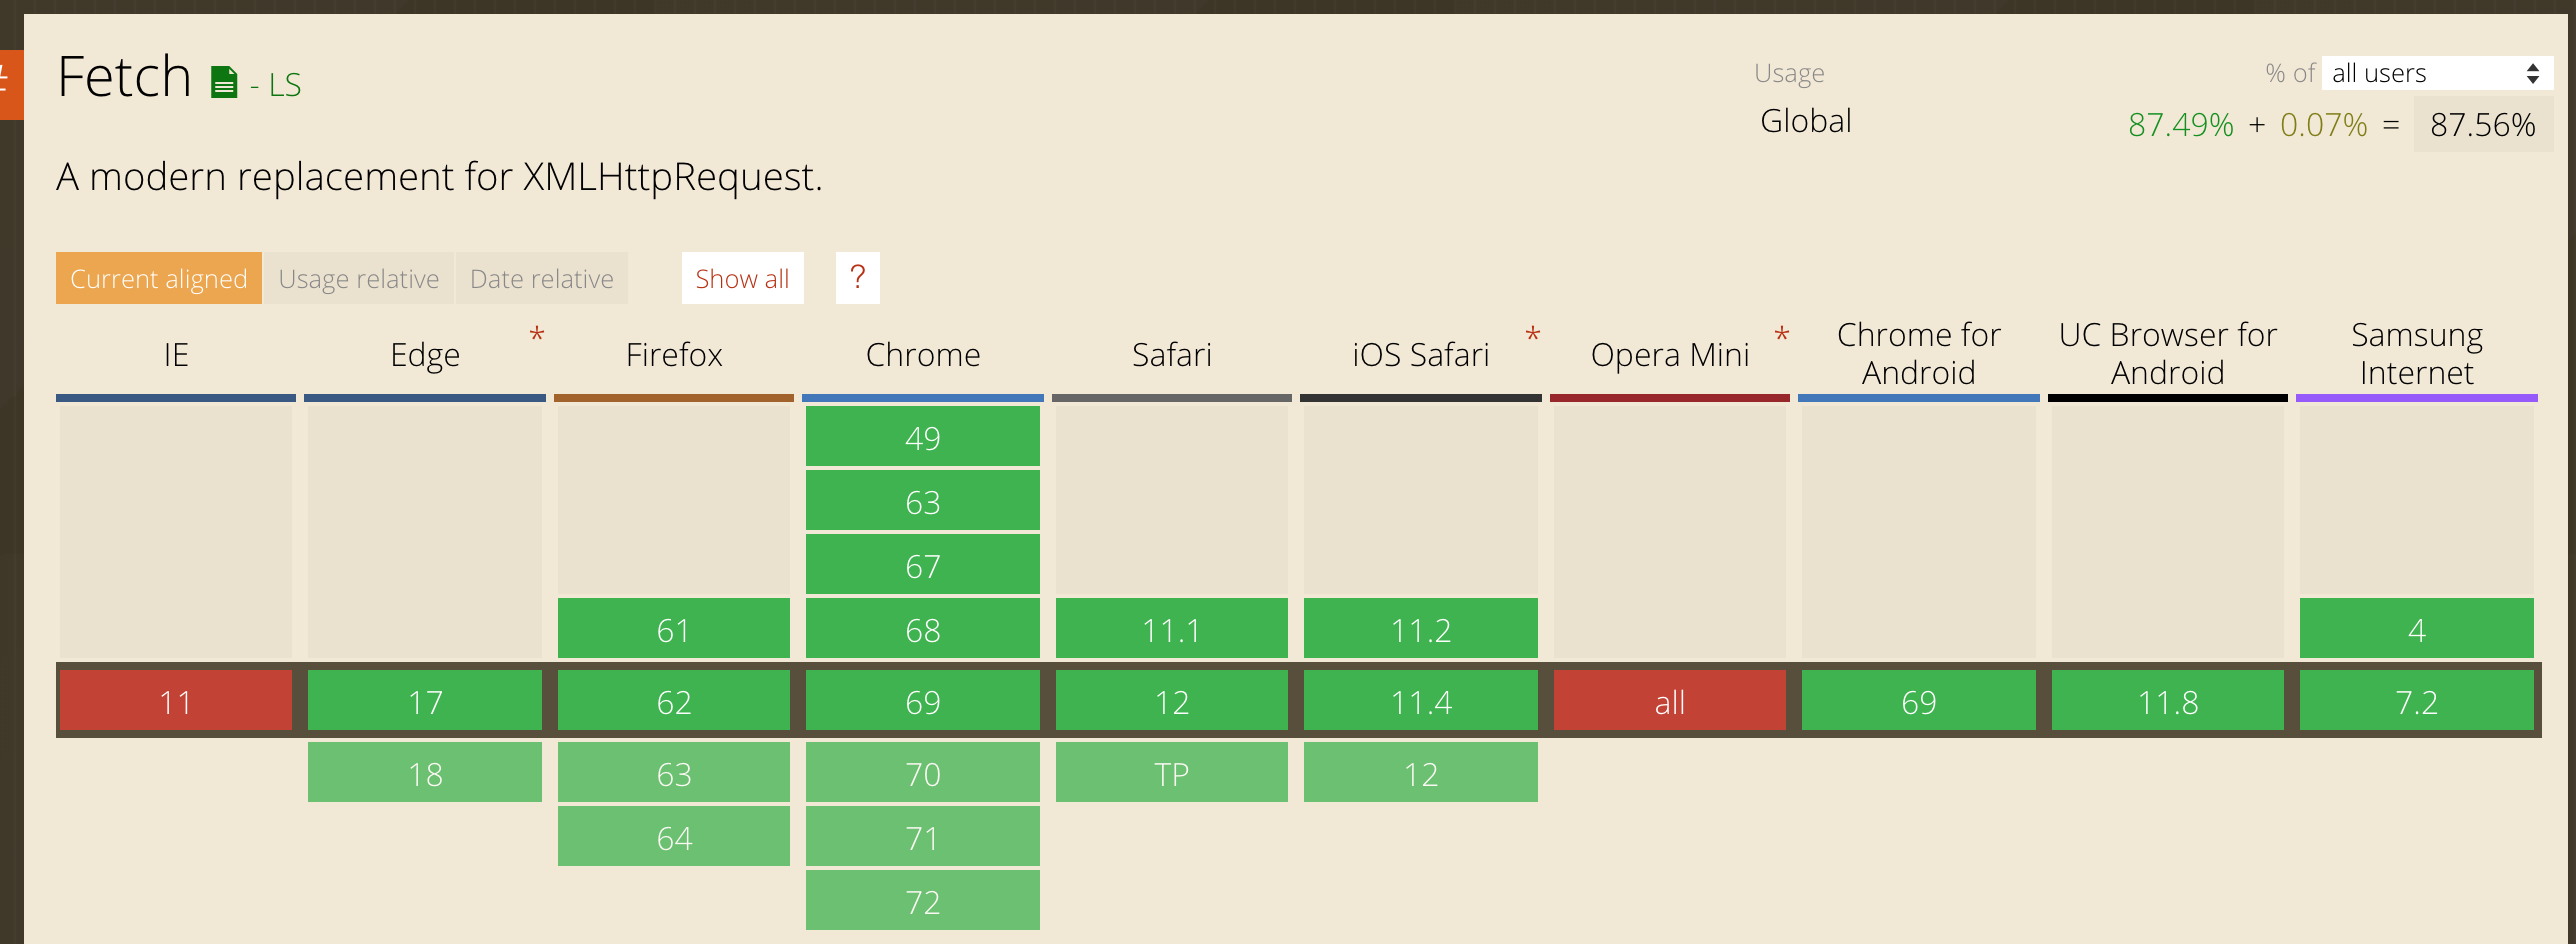Expand hidden Firefox versions above 61
This screenshot has height=944, width=2576.
[x=673, y=500]
